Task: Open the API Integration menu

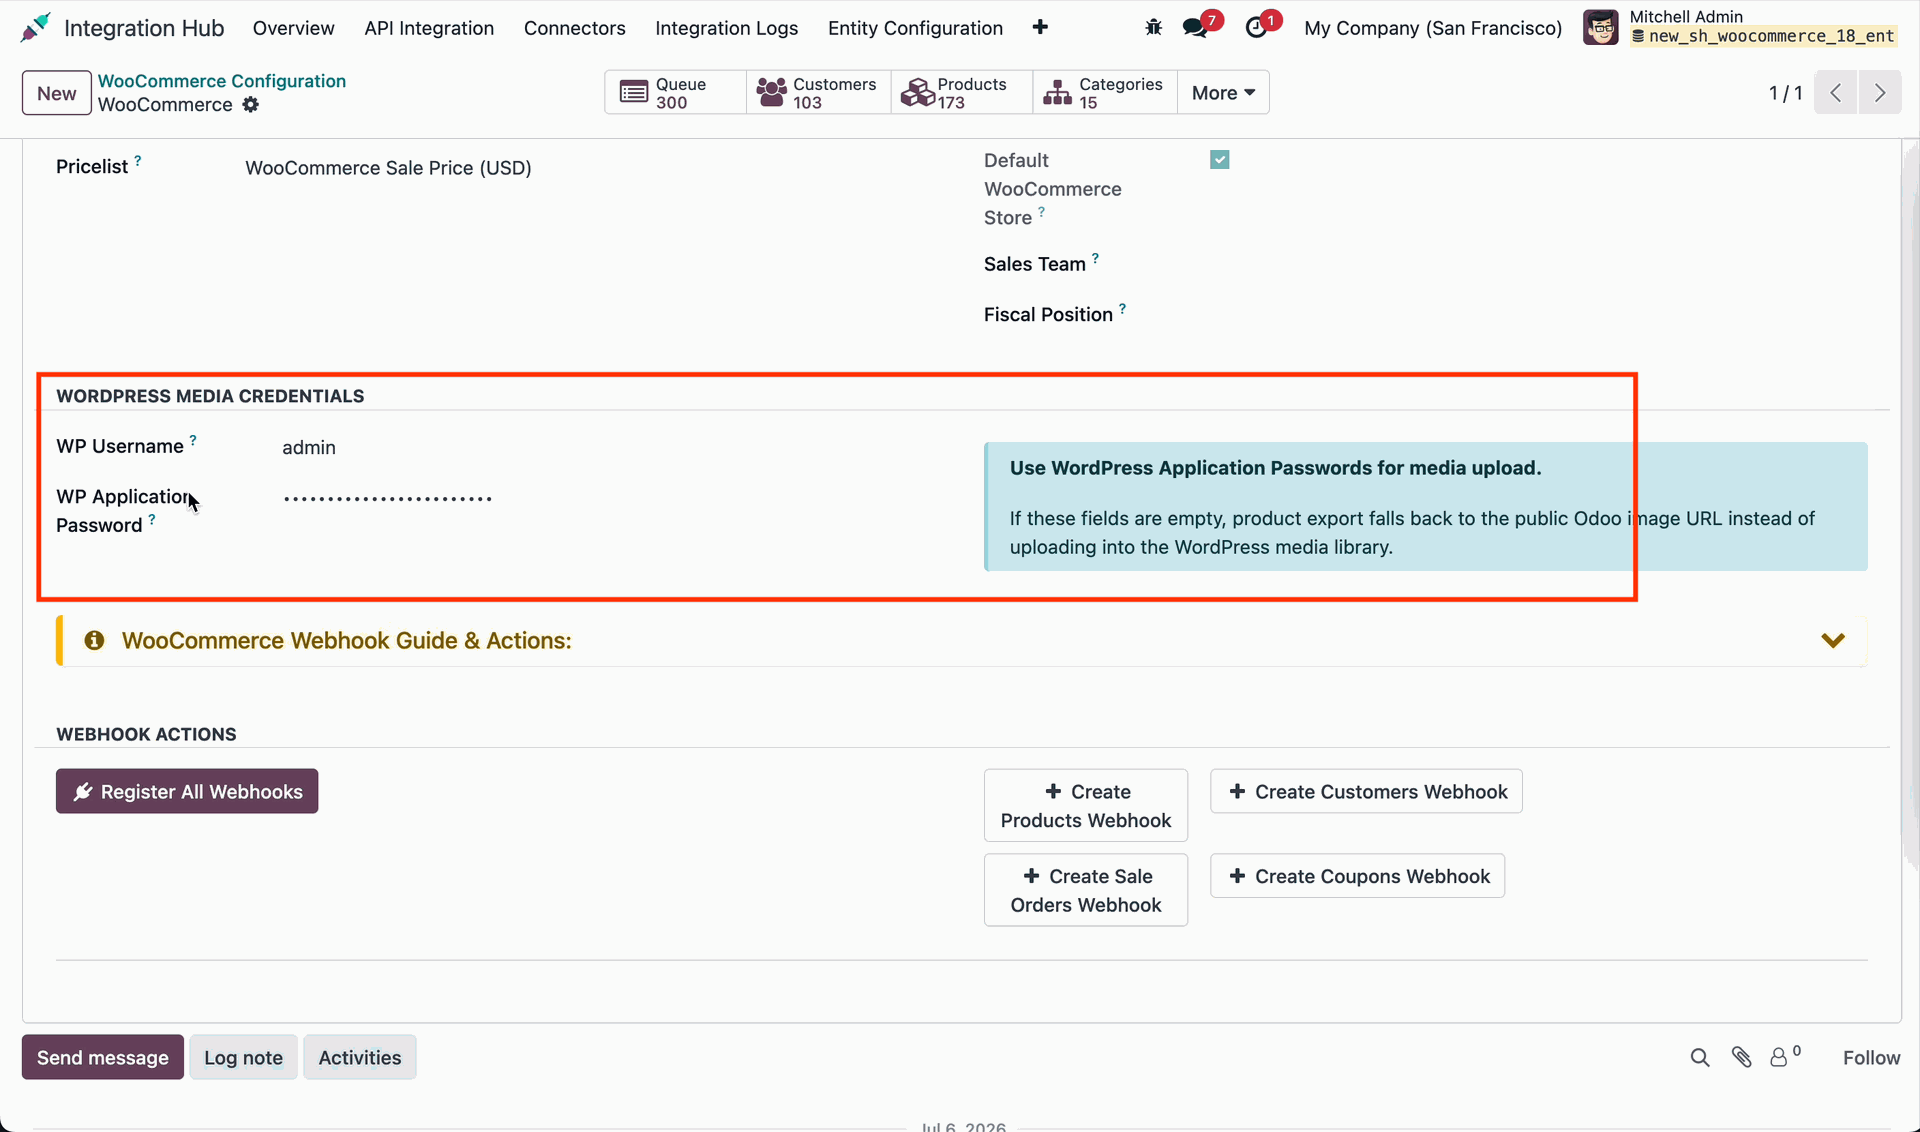Action: 429,28
